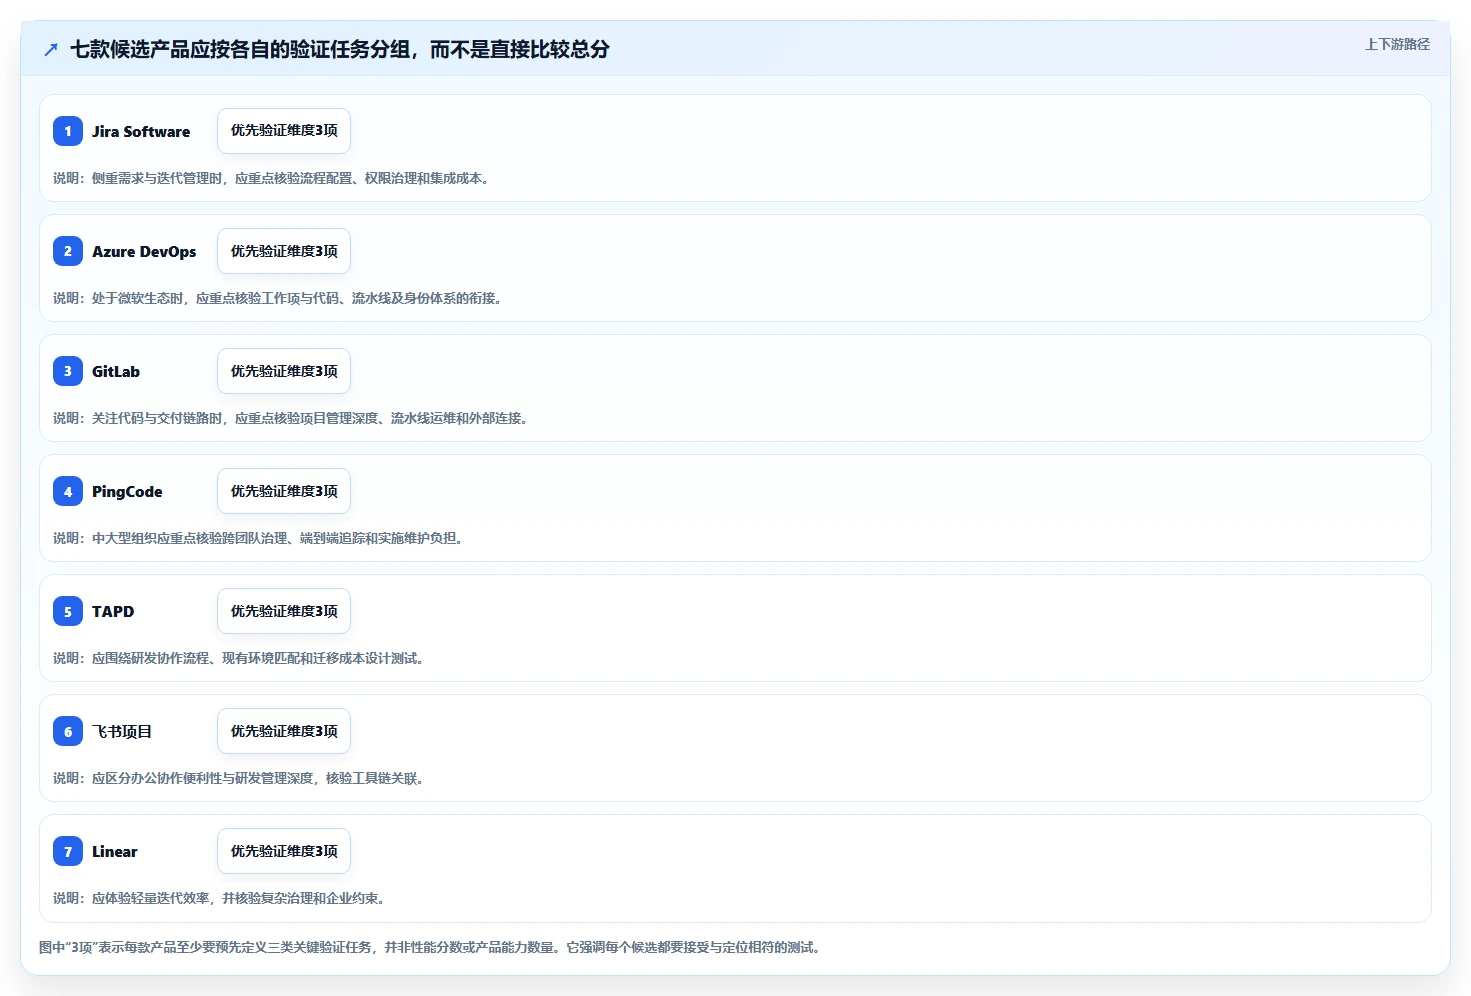The width and height of the screenshot is (1471, 996).
Task: Select number badge 6 for 飞书项目
Action: click(68, 731)
